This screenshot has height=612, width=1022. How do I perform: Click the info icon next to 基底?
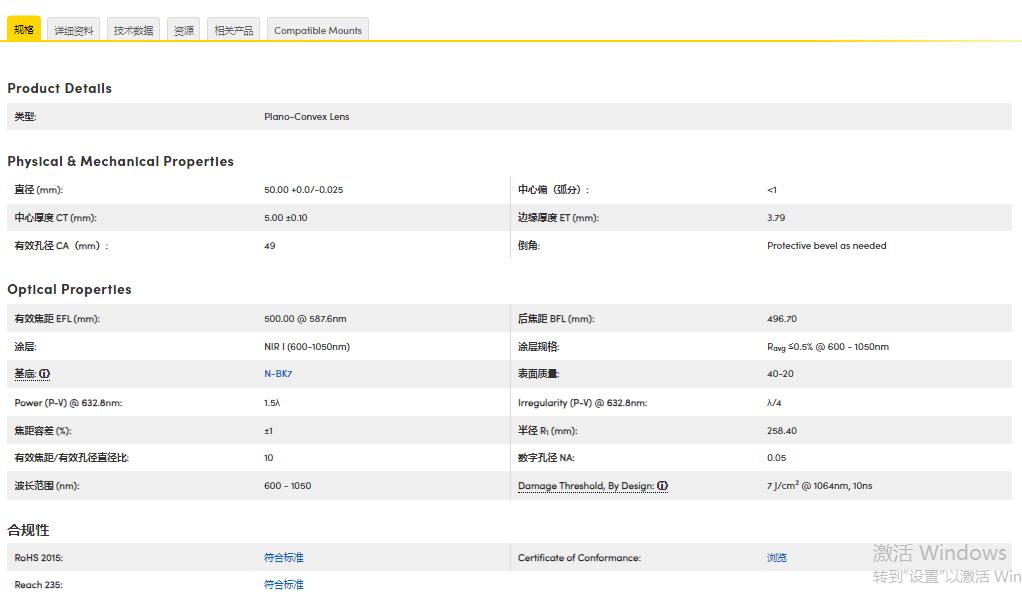45,374
